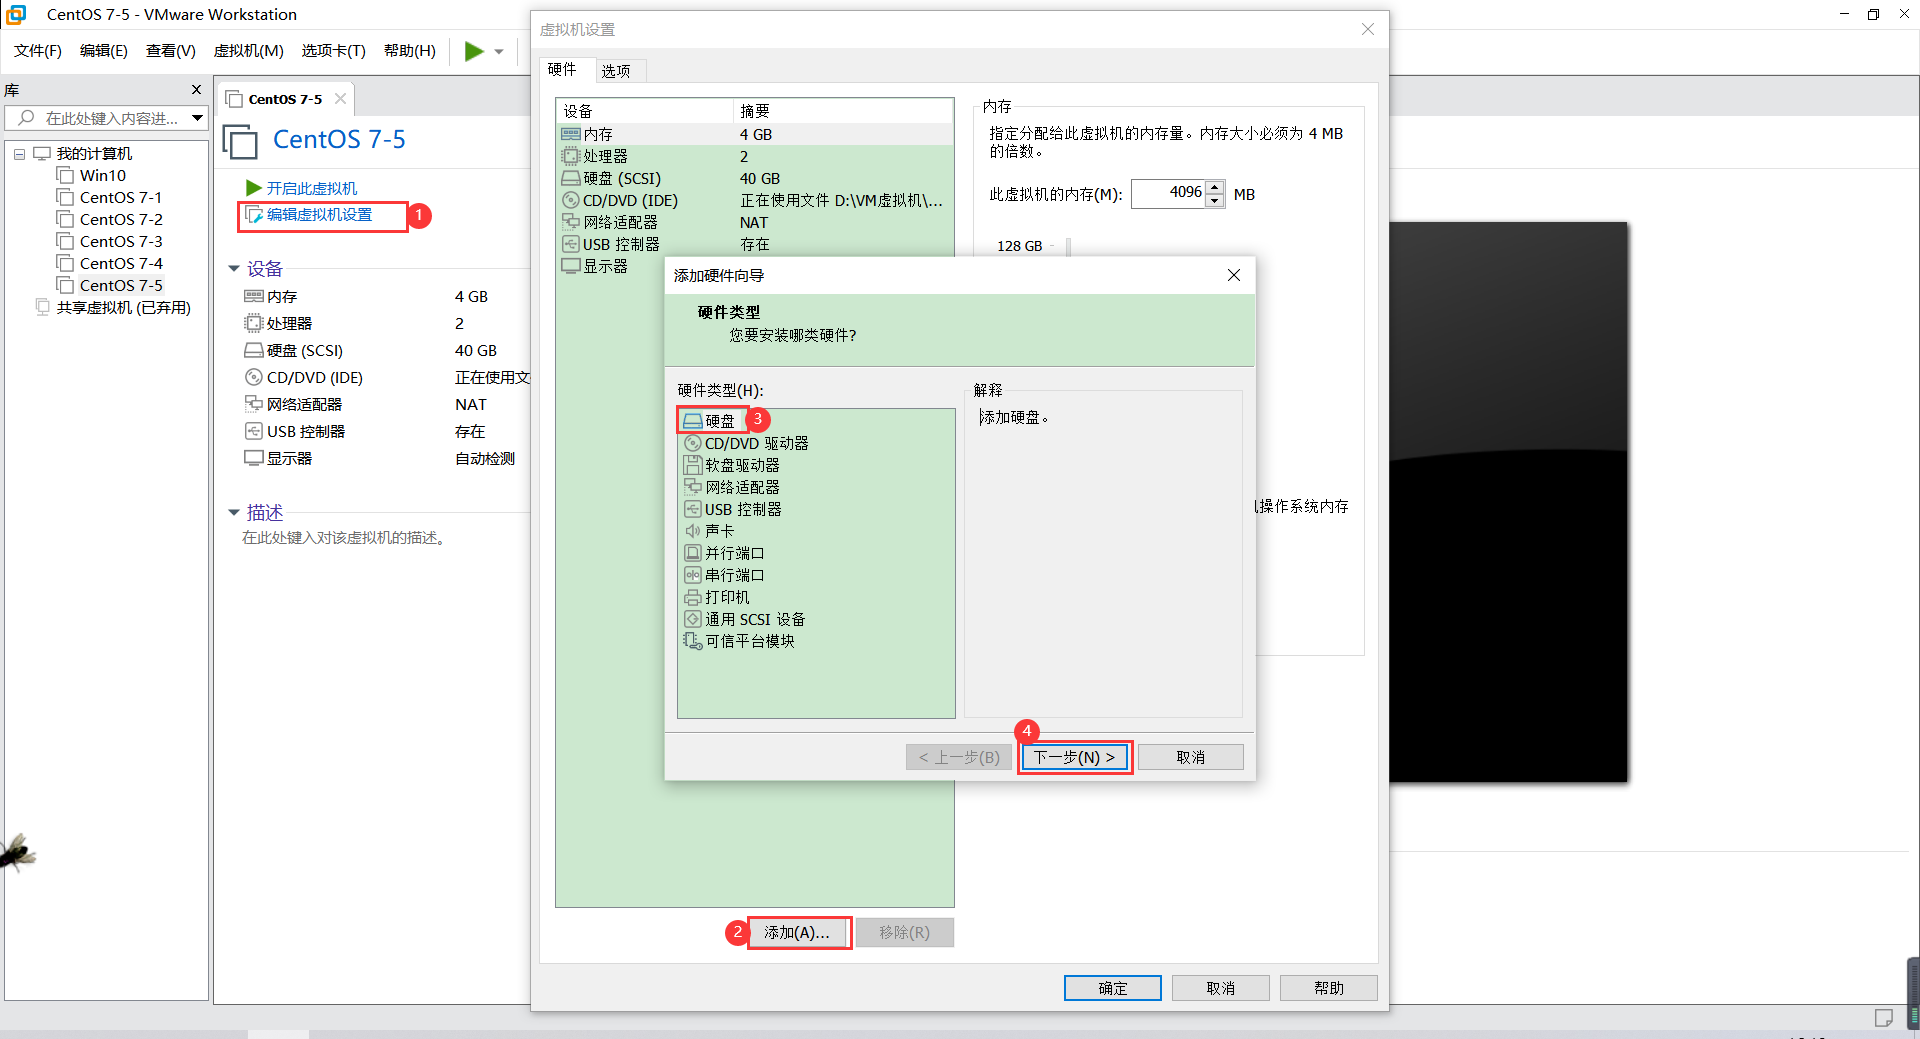
Task: Choose the 打印机 printer icon
Action: point(693,597)
